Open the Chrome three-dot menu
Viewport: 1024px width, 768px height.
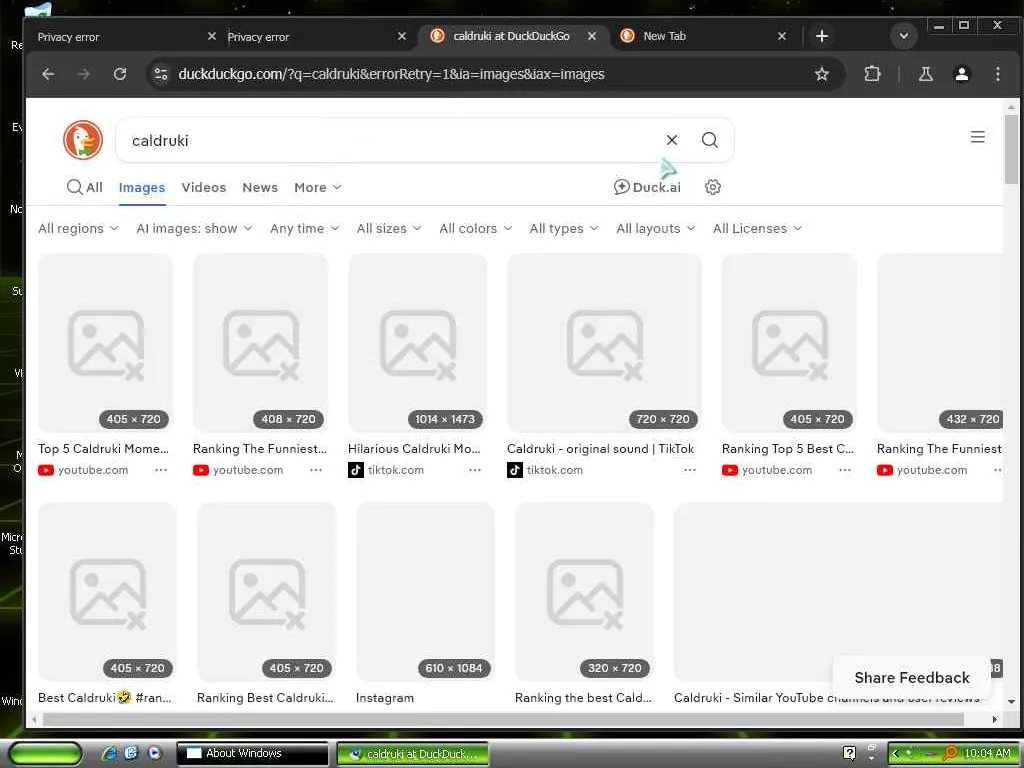tap(997, 74)
